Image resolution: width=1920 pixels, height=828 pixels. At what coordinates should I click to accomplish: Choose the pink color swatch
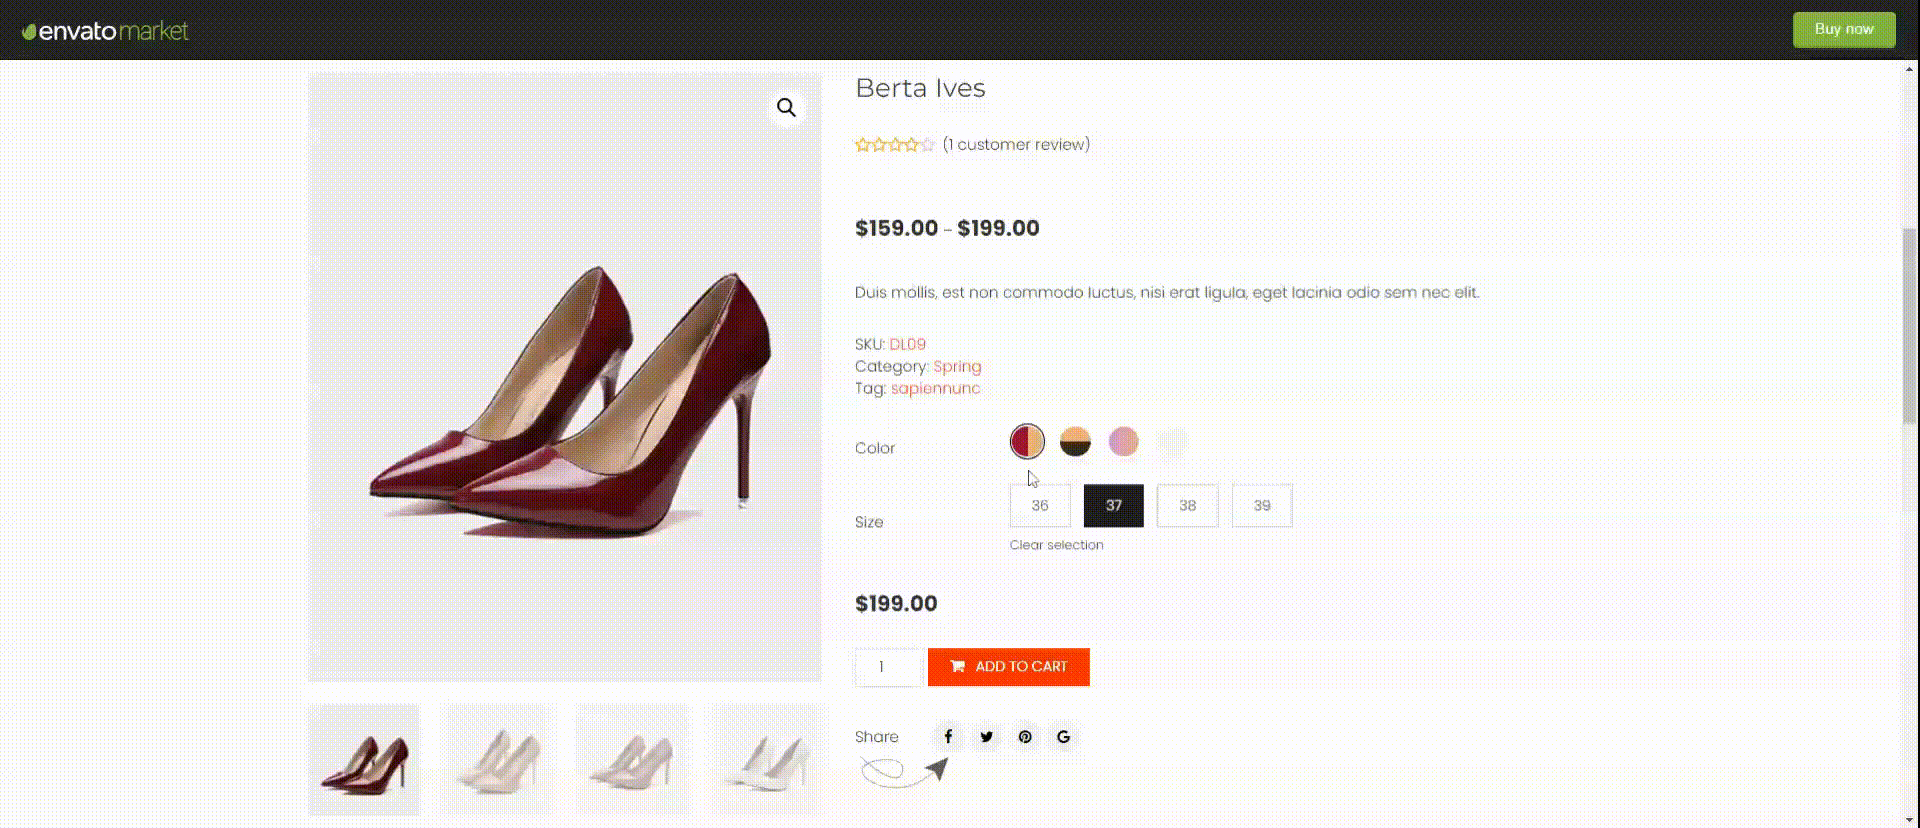1123,441
